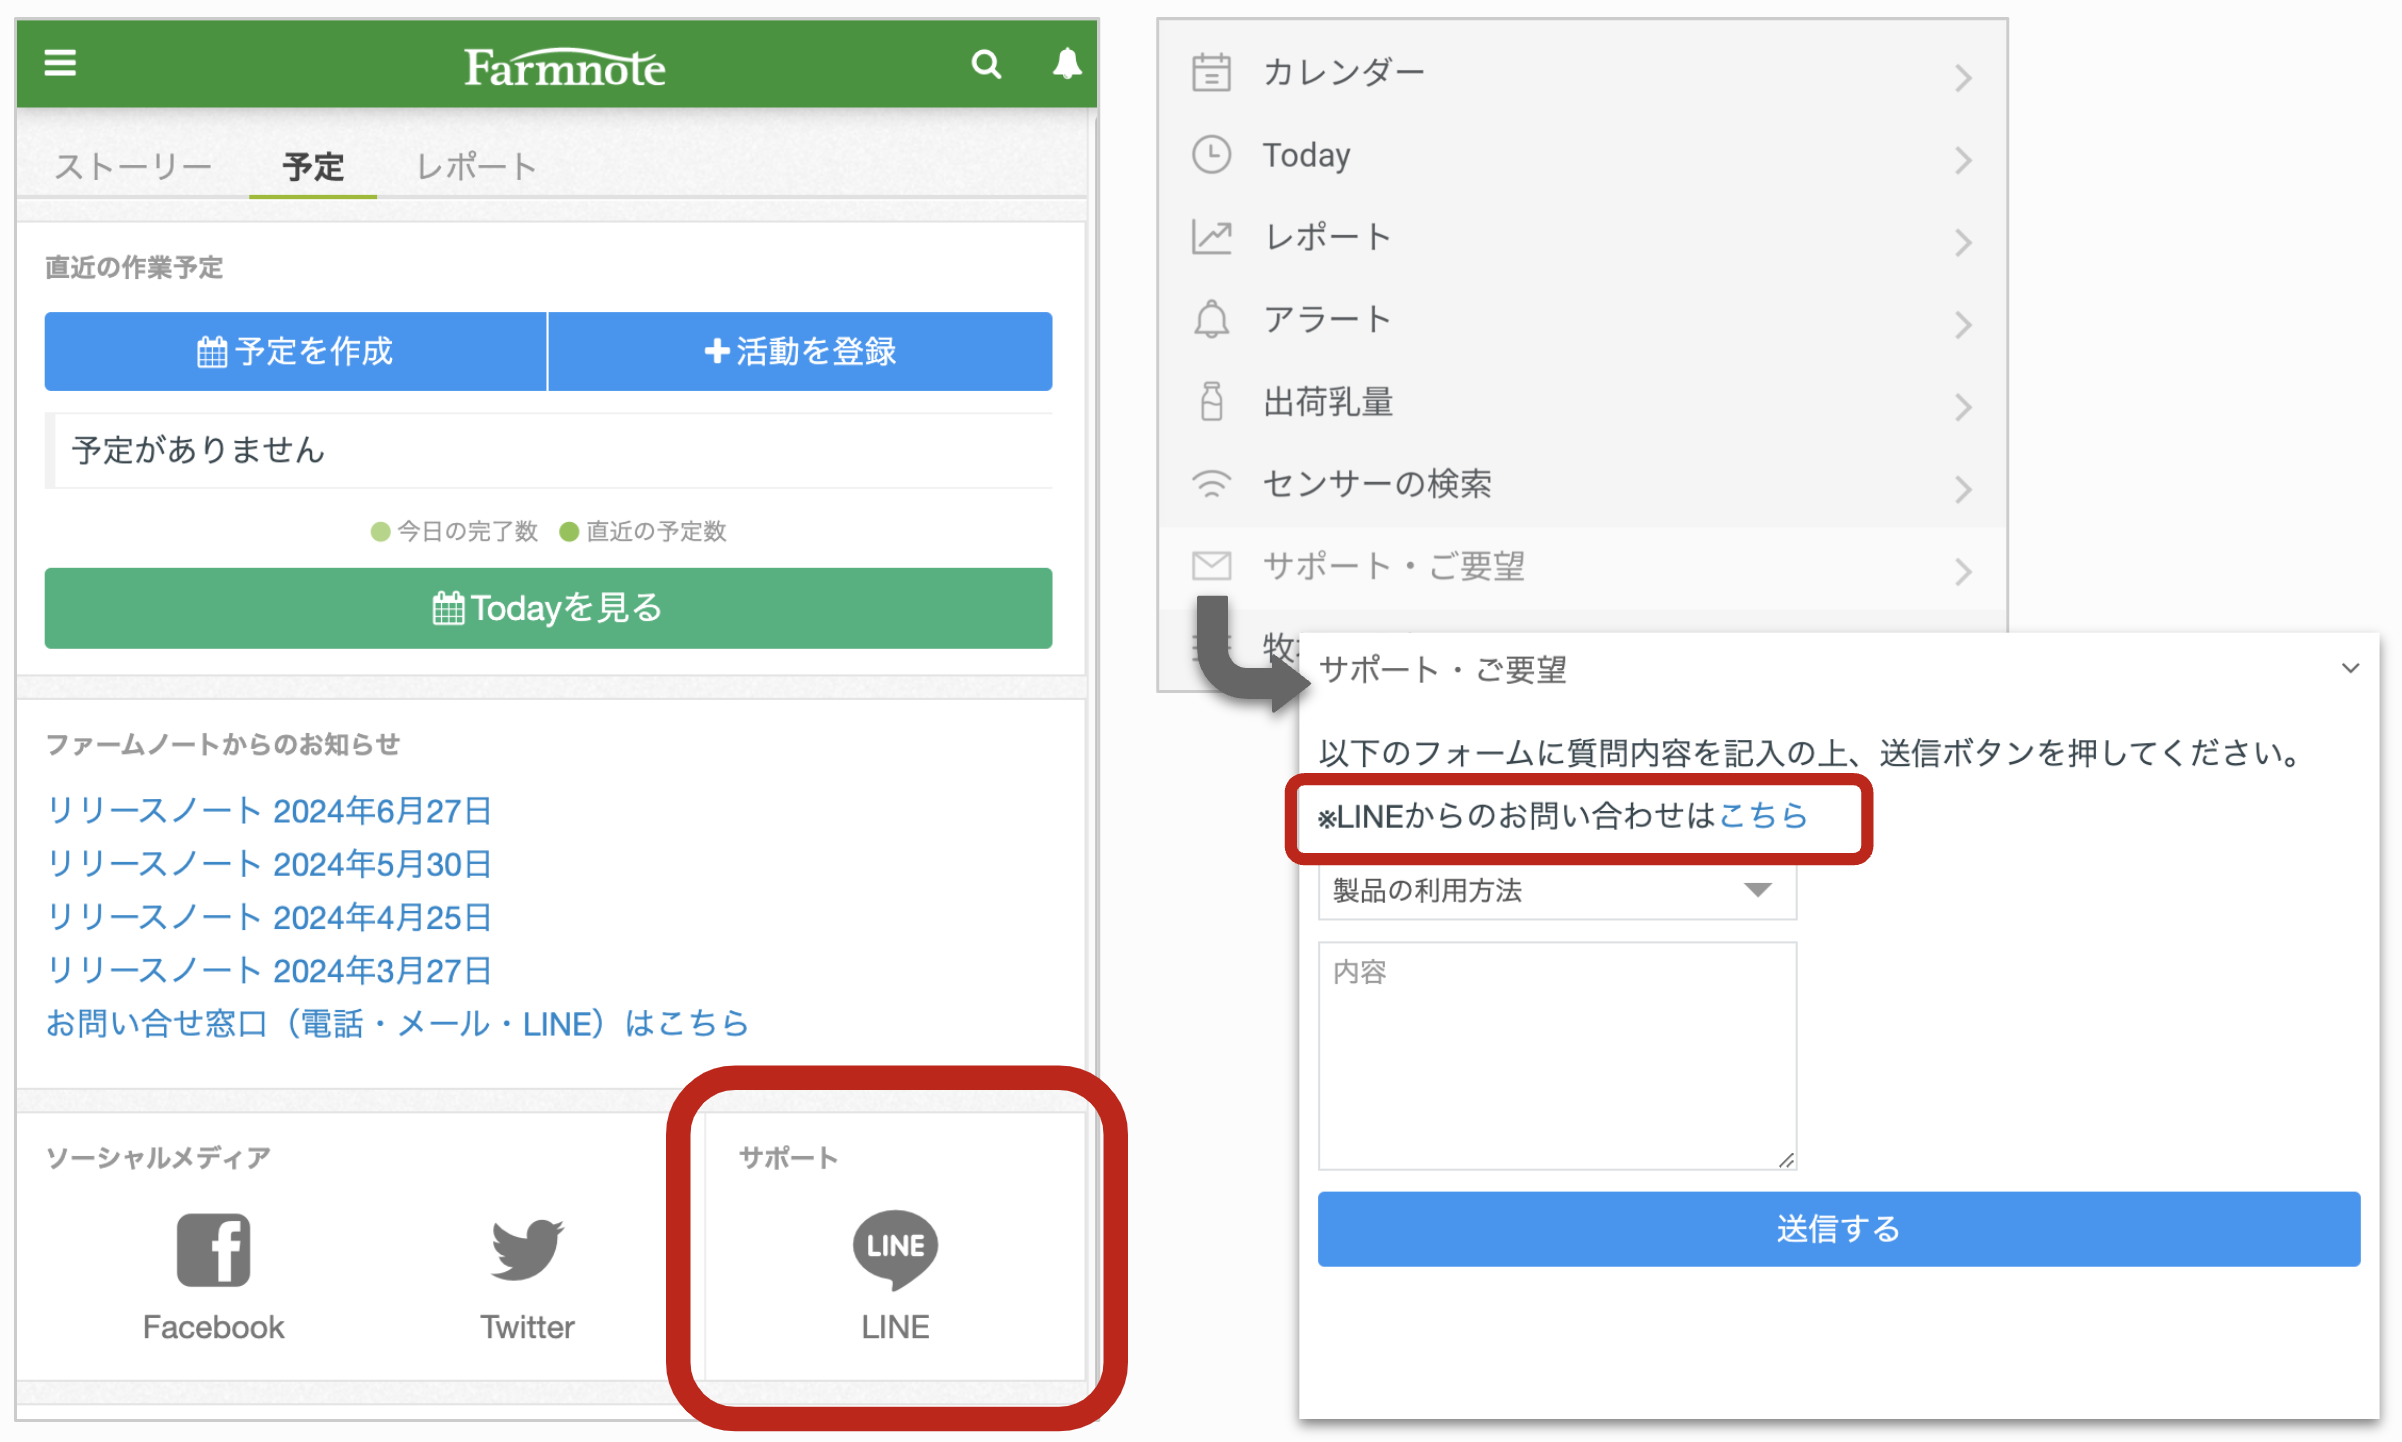2402x1442 pixels.
Task: Click the bell icon beside アラート
Action: [1211, 319]
